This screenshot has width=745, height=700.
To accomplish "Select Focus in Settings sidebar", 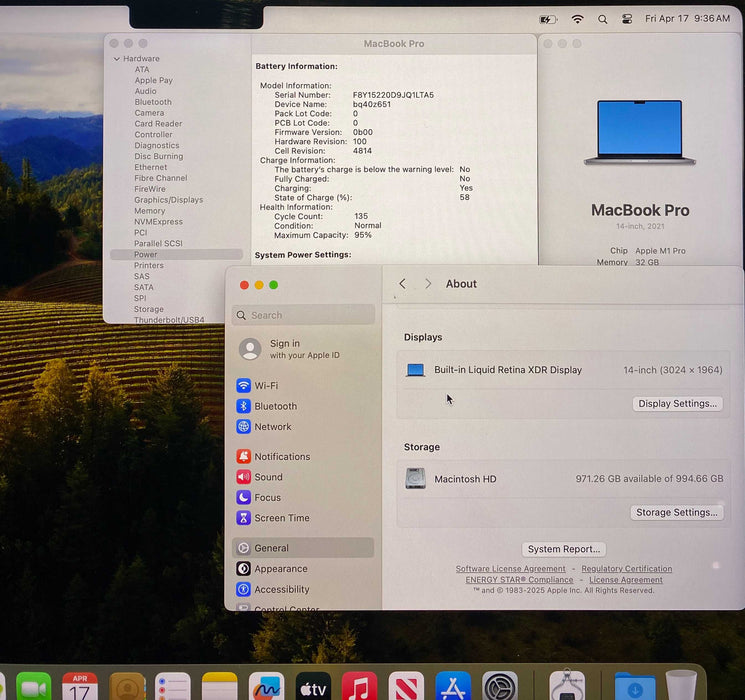I will tap(304, 498).
